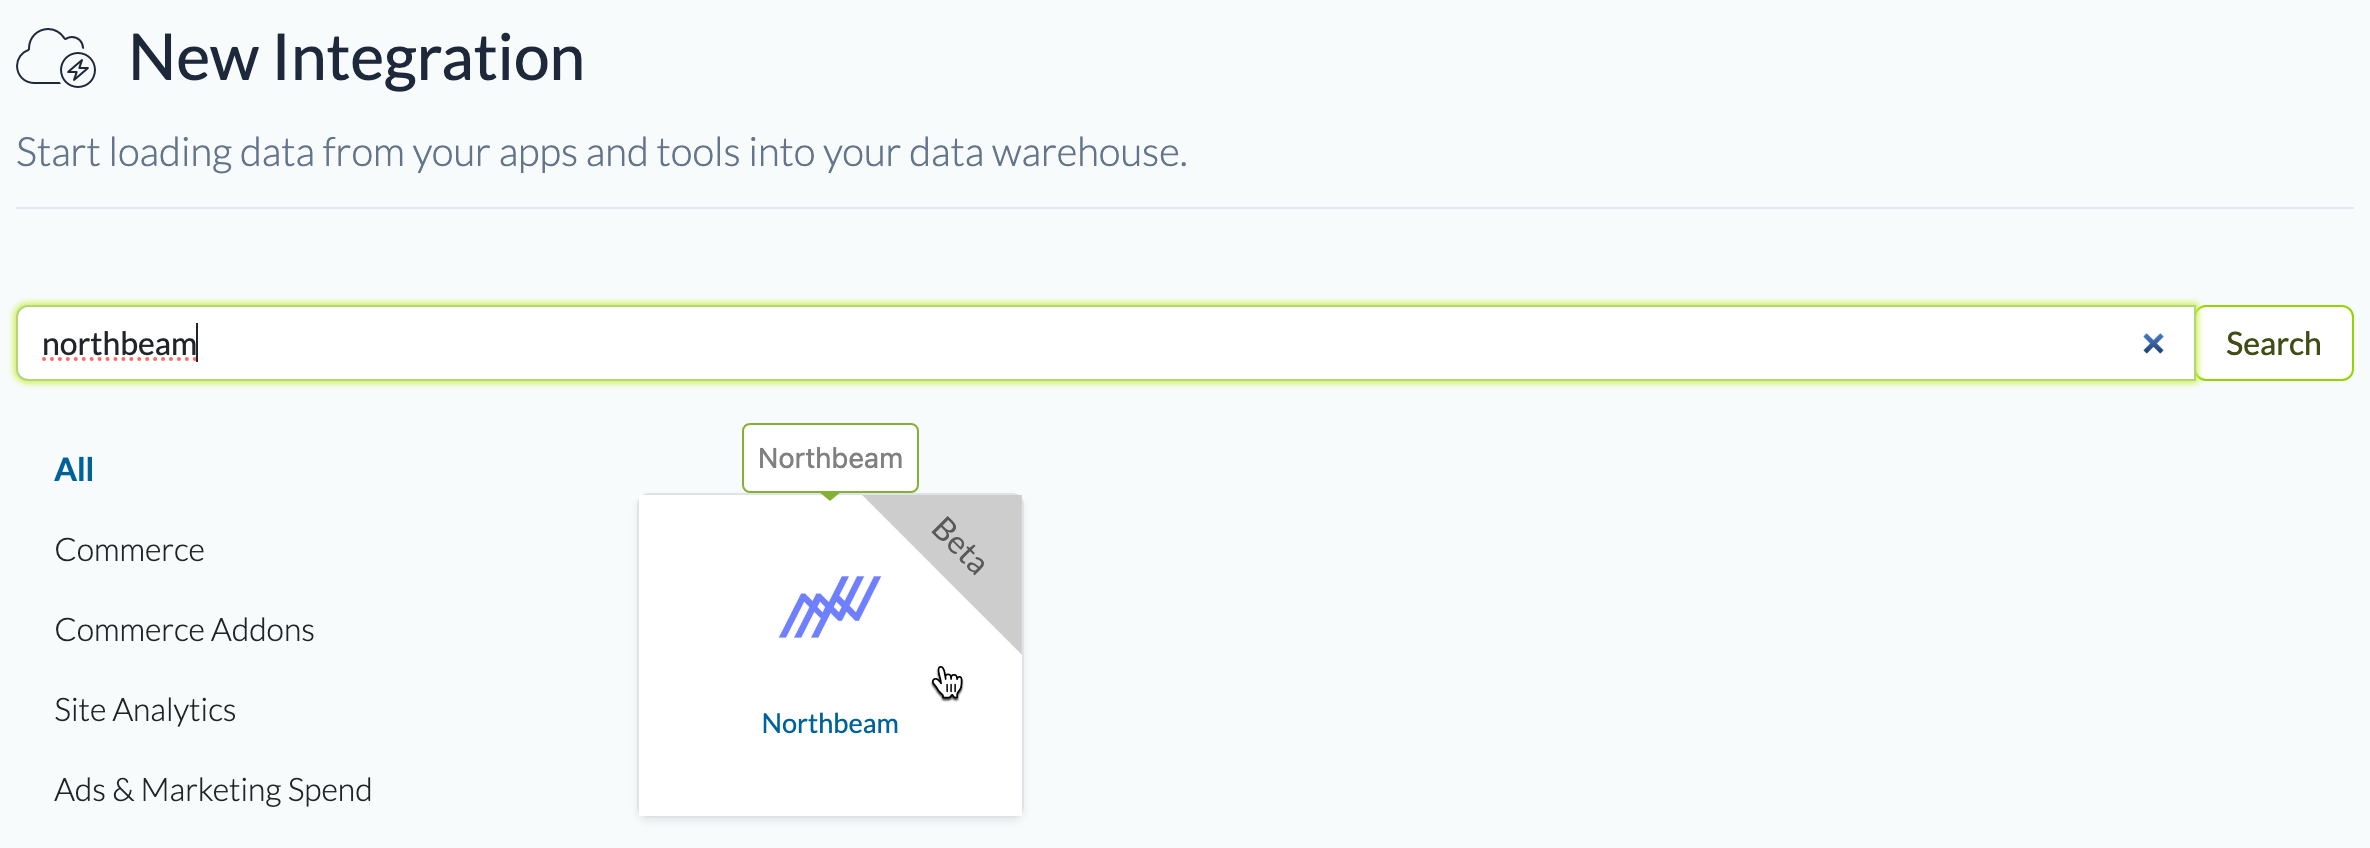Click the New Integration page heading
2370x848 pixels.
(x=356, y=58)
